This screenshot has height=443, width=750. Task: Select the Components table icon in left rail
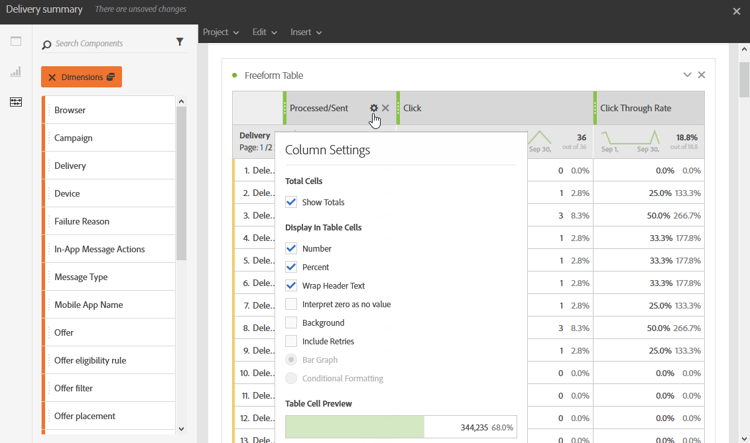[x=16, y=102]
